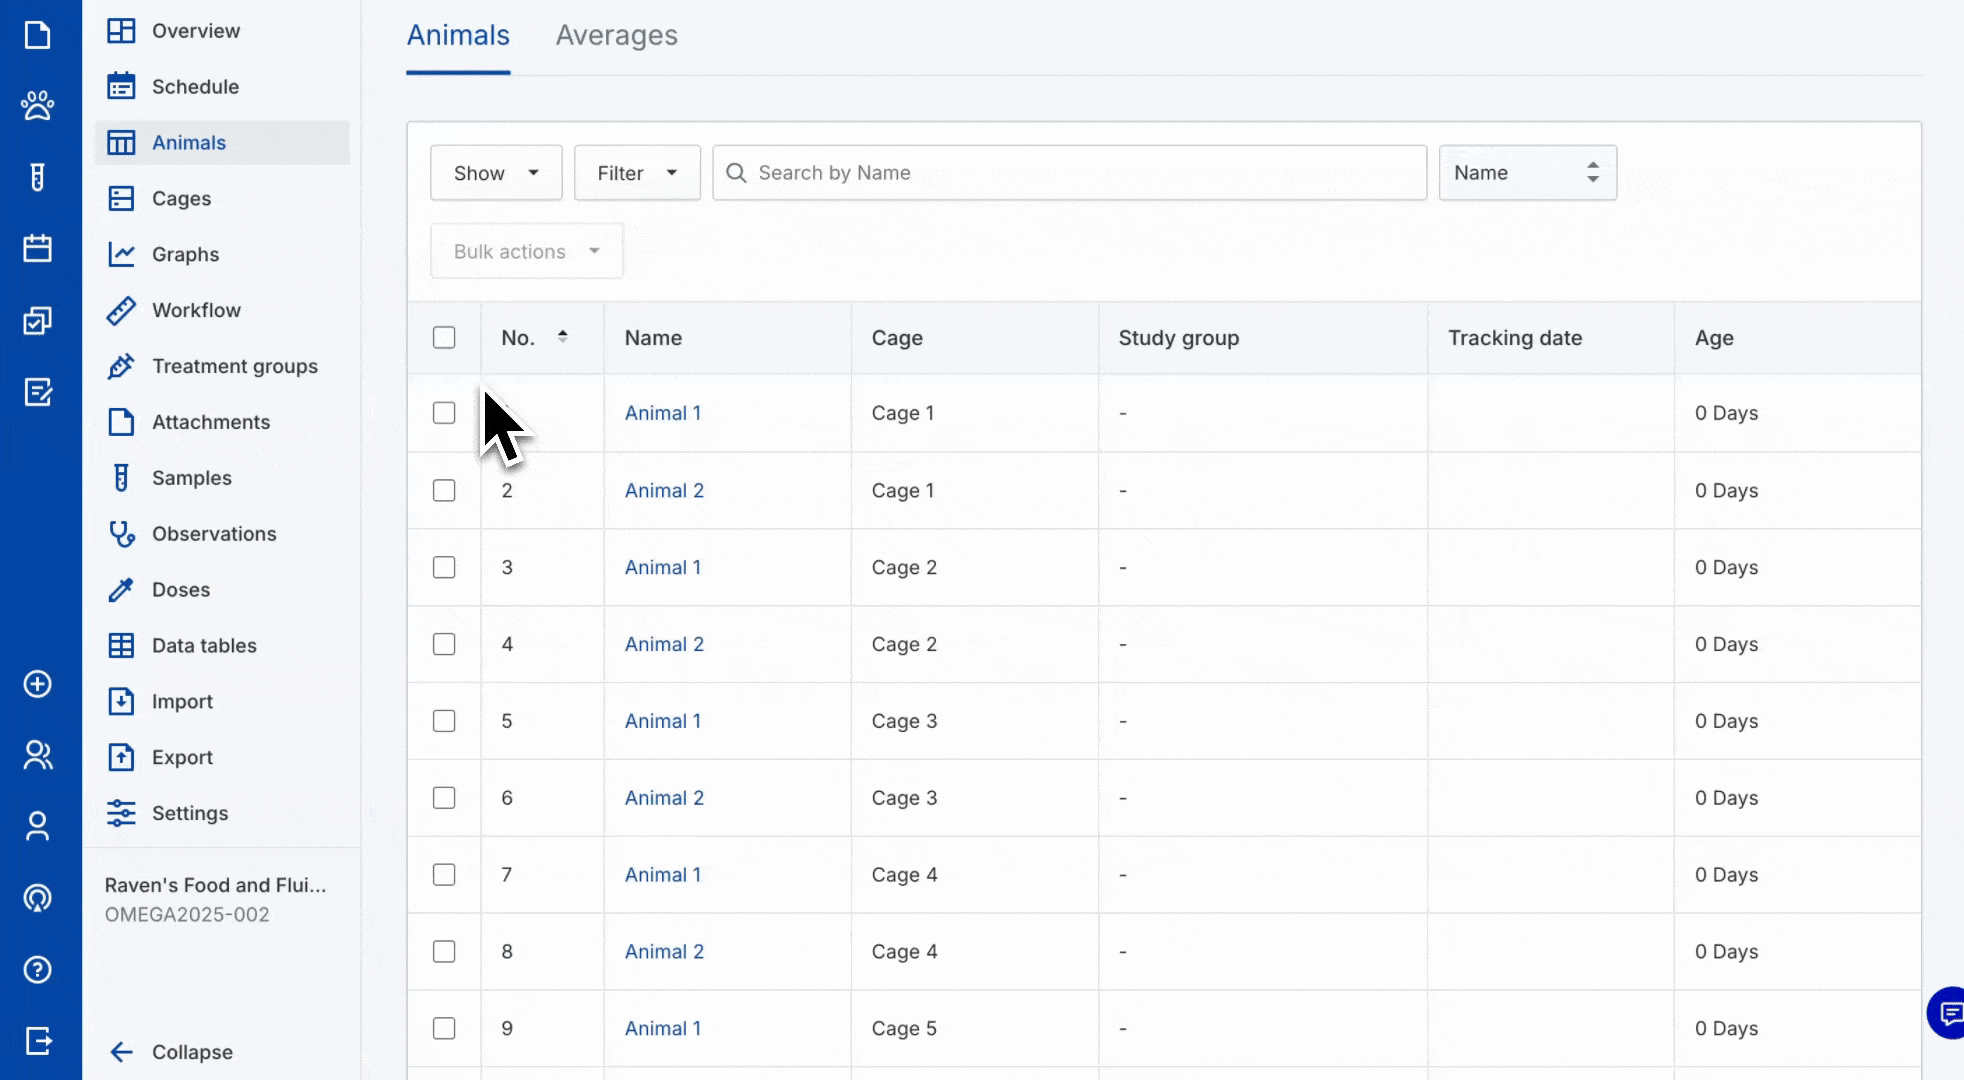Expand the Filter dropdown

click(636, 172)
